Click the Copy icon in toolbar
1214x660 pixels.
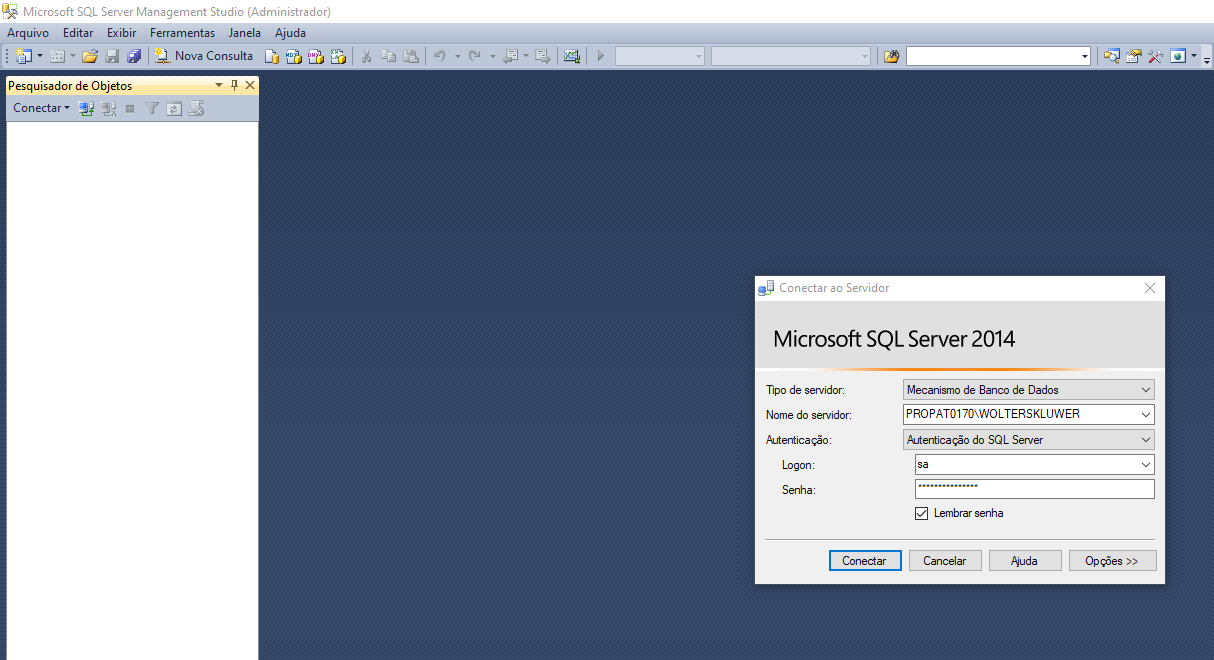(x=388, y=56)
